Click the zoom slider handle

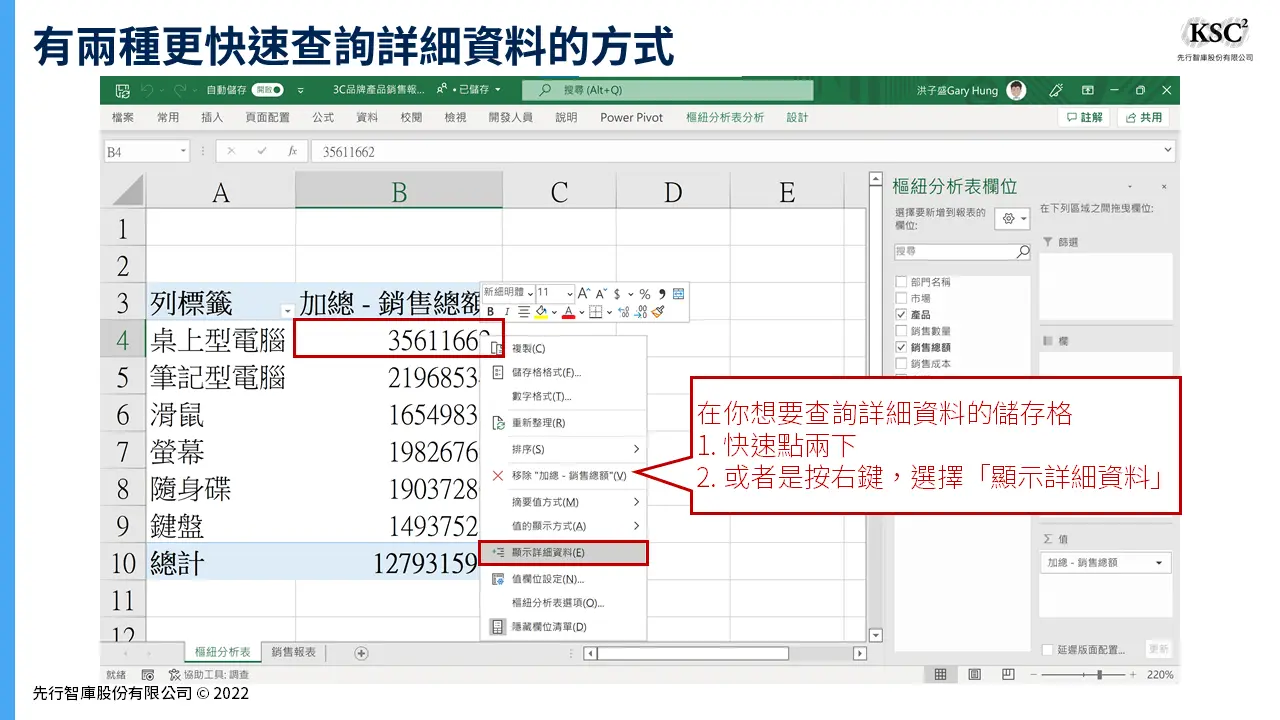(1099, 675)
